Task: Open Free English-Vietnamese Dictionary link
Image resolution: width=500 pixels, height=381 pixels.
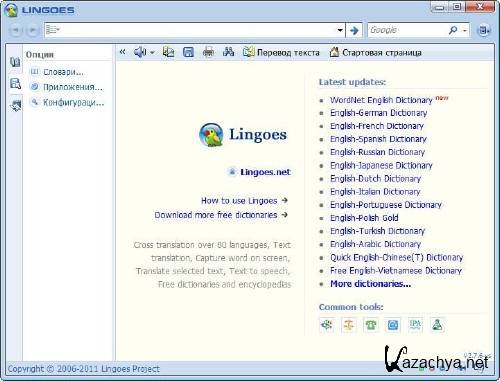Action: pos(396,271)
